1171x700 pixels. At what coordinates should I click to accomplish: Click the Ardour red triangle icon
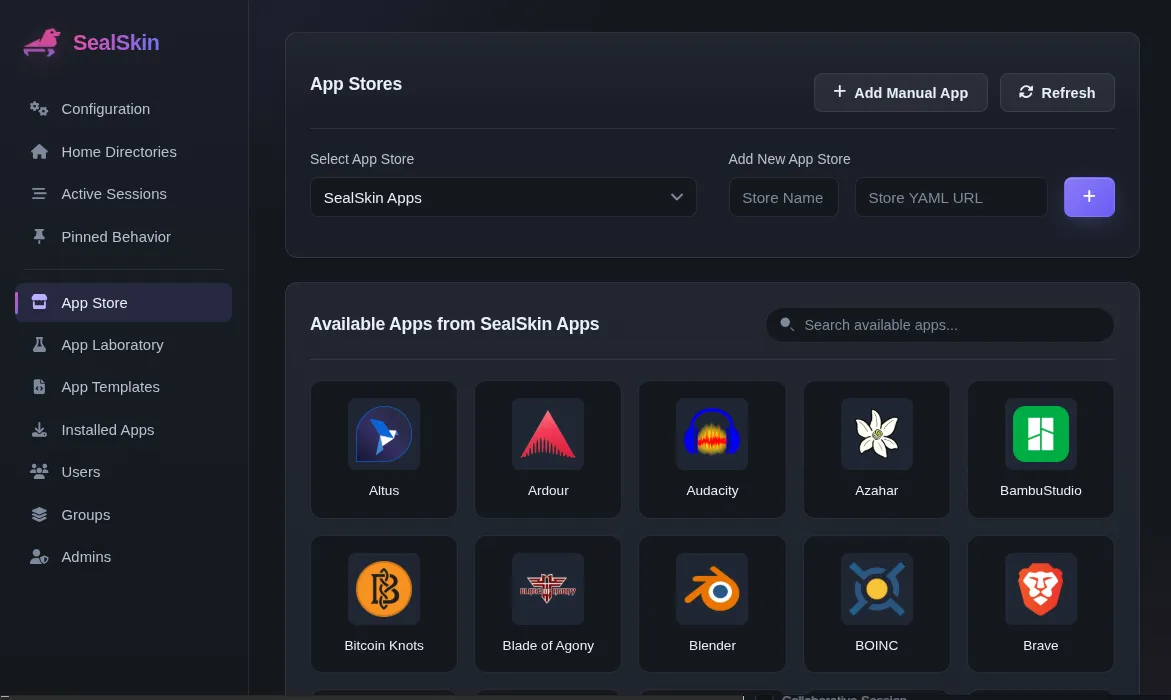pos(547,434)
